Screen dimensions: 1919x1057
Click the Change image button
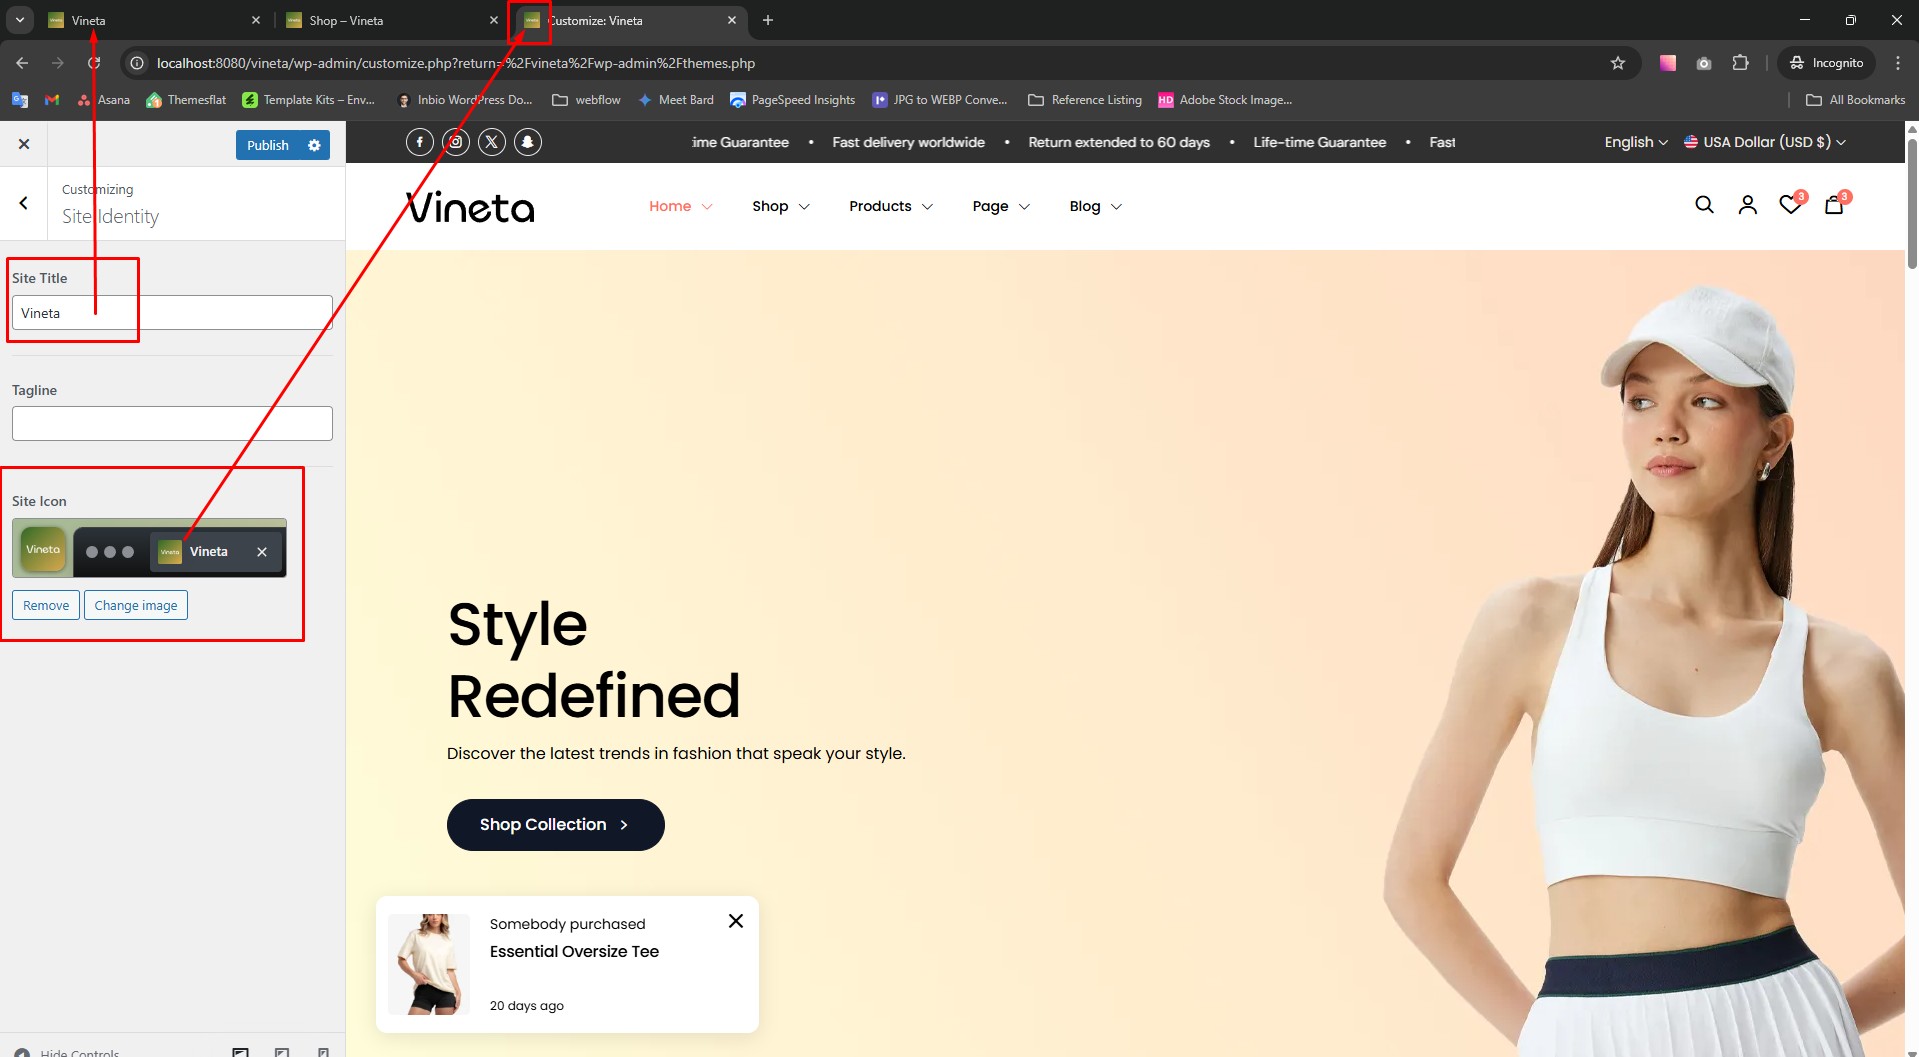coord(136,605)
